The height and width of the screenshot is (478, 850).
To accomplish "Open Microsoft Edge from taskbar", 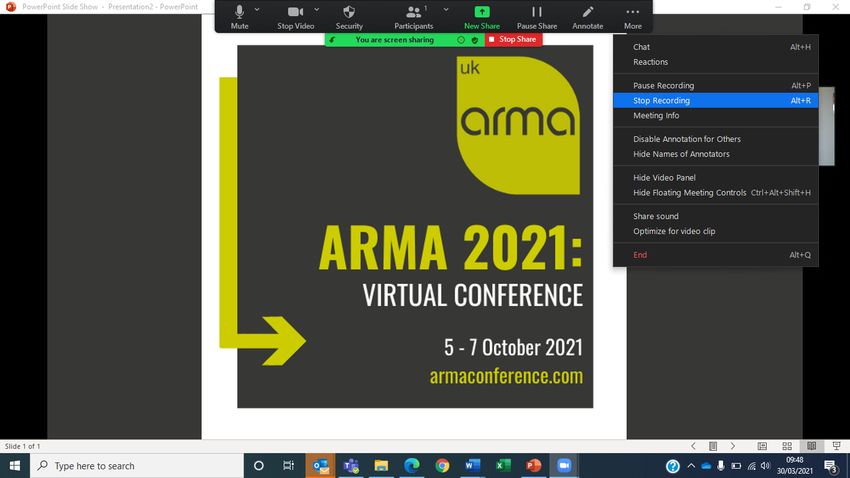I will tap(412, 466).
